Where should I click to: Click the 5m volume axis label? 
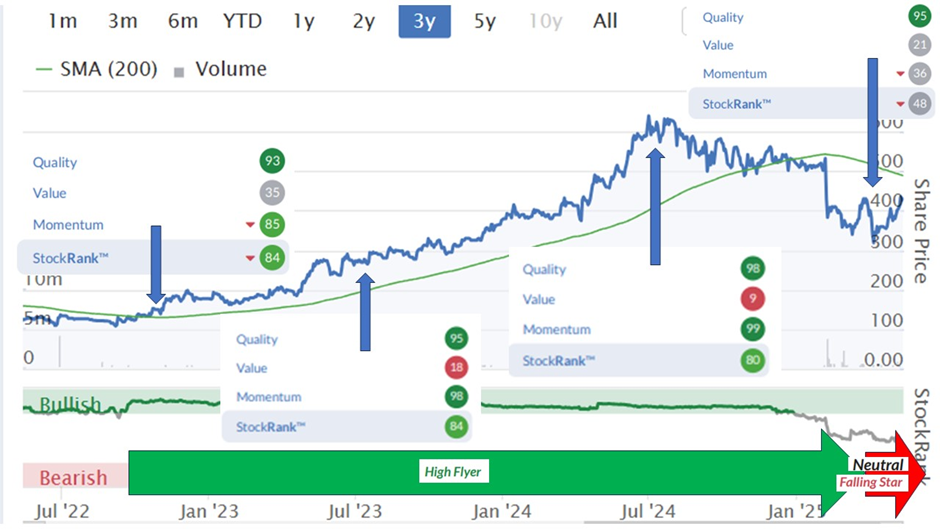(x=37, y=318)
